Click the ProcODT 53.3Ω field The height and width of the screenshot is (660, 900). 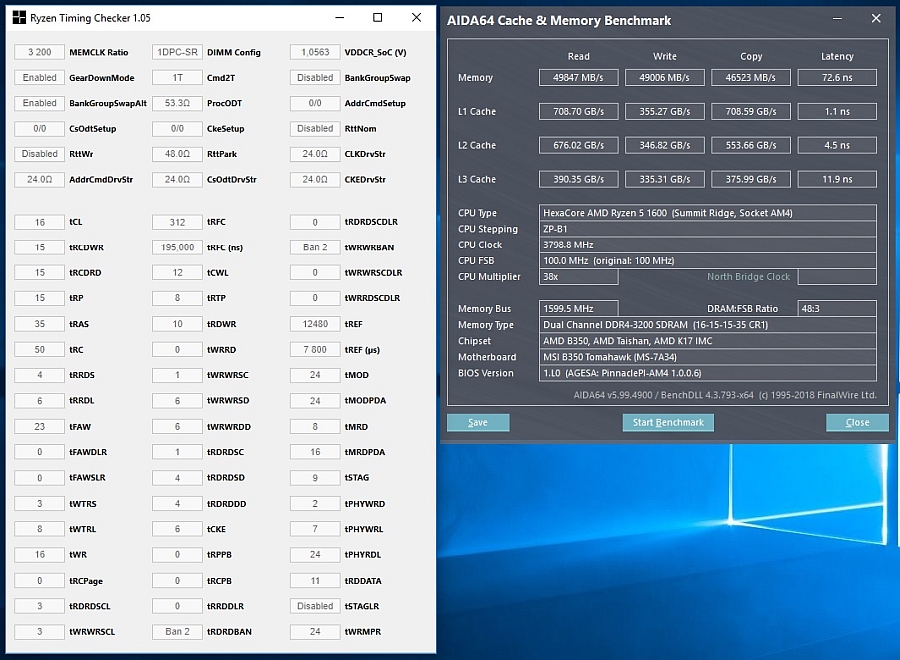point(177,103)
